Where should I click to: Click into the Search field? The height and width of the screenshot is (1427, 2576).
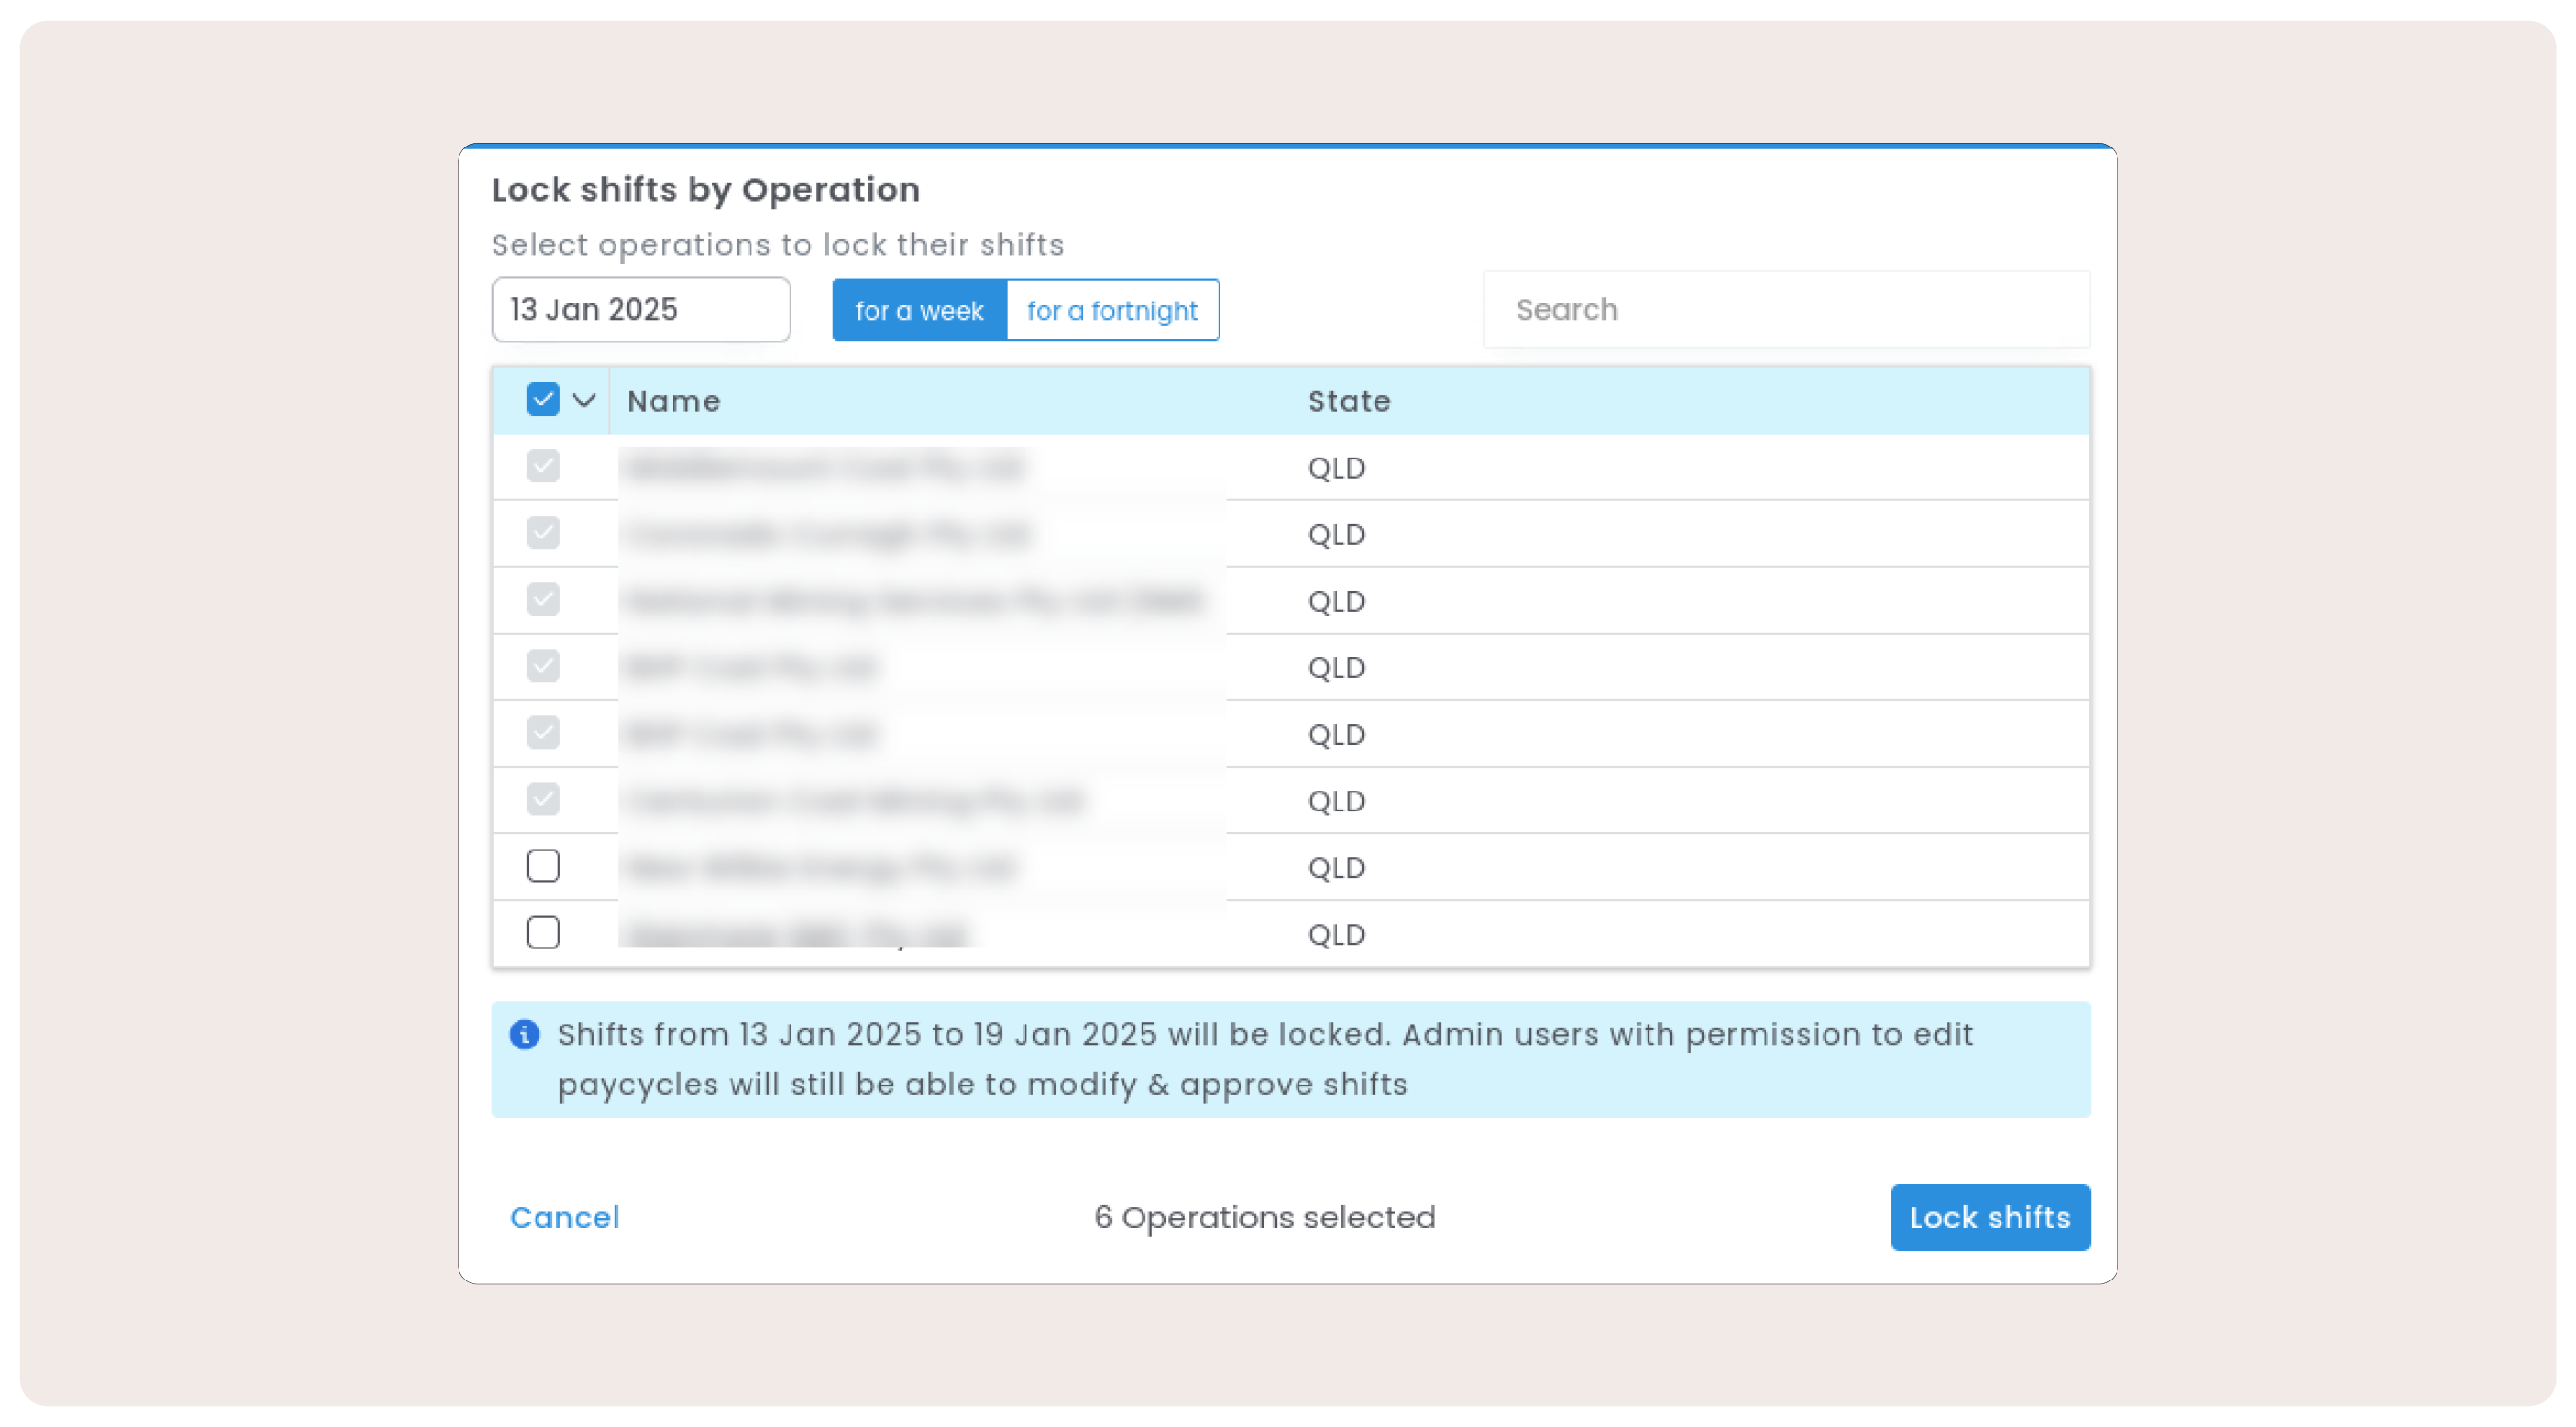tap(1786, 310)
